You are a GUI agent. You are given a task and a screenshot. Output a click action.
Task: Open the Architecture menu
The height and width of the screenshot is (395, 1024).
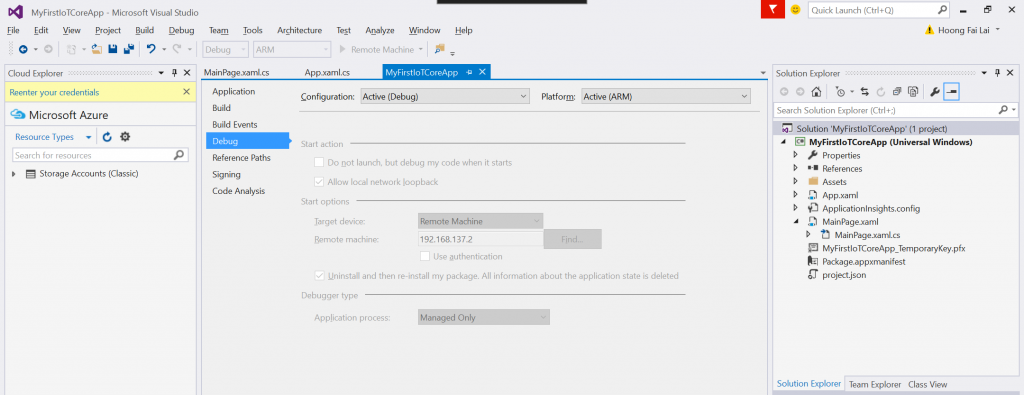(299, 30)
